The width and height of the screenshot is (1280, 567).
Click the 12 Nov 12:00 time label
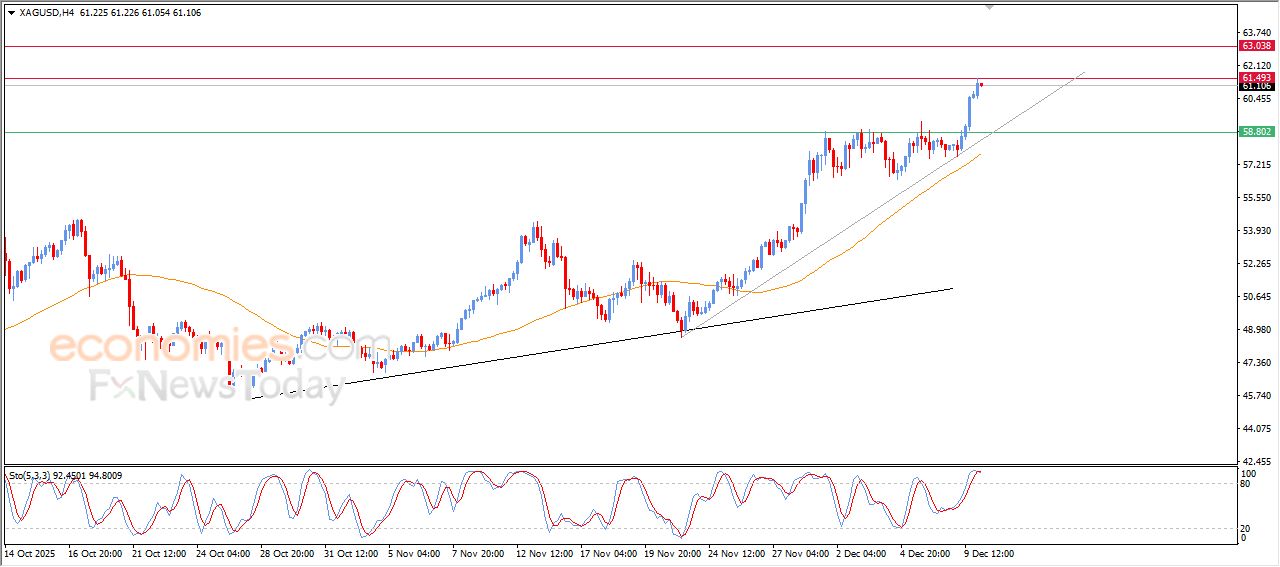(x=544, y=552)
